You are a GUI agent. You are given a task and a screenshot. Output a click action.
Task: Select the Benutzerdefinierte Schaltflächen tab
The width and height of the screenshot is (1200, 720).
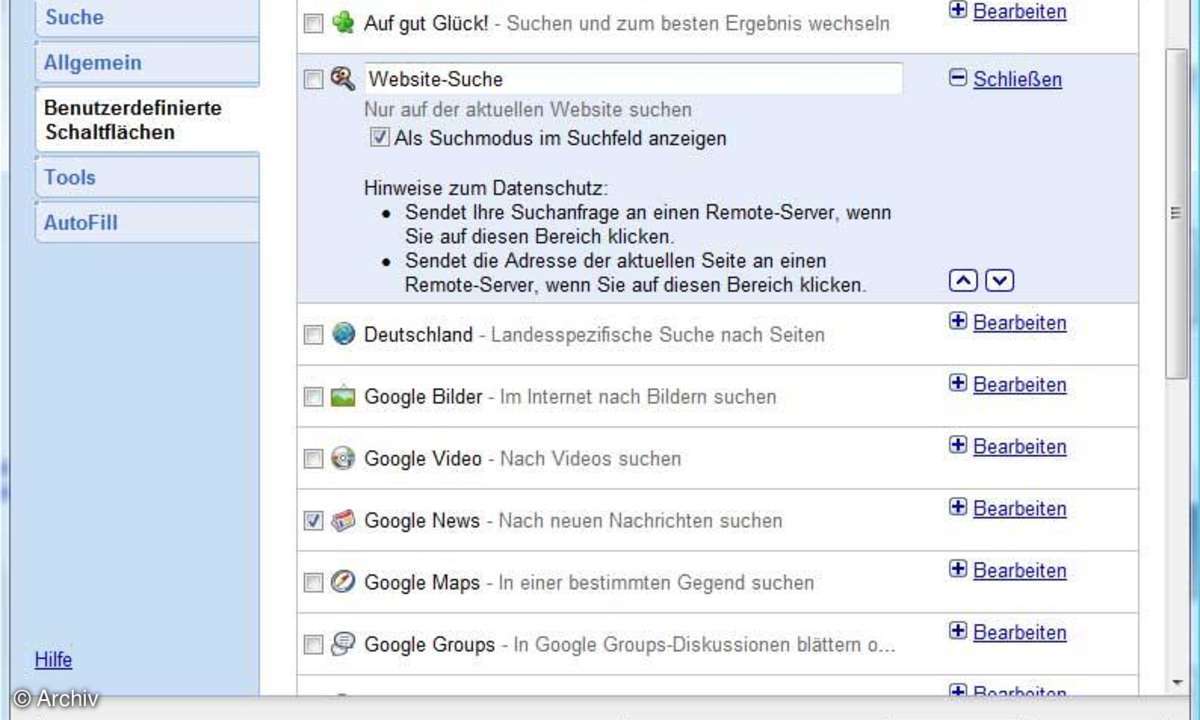(147, 120)
